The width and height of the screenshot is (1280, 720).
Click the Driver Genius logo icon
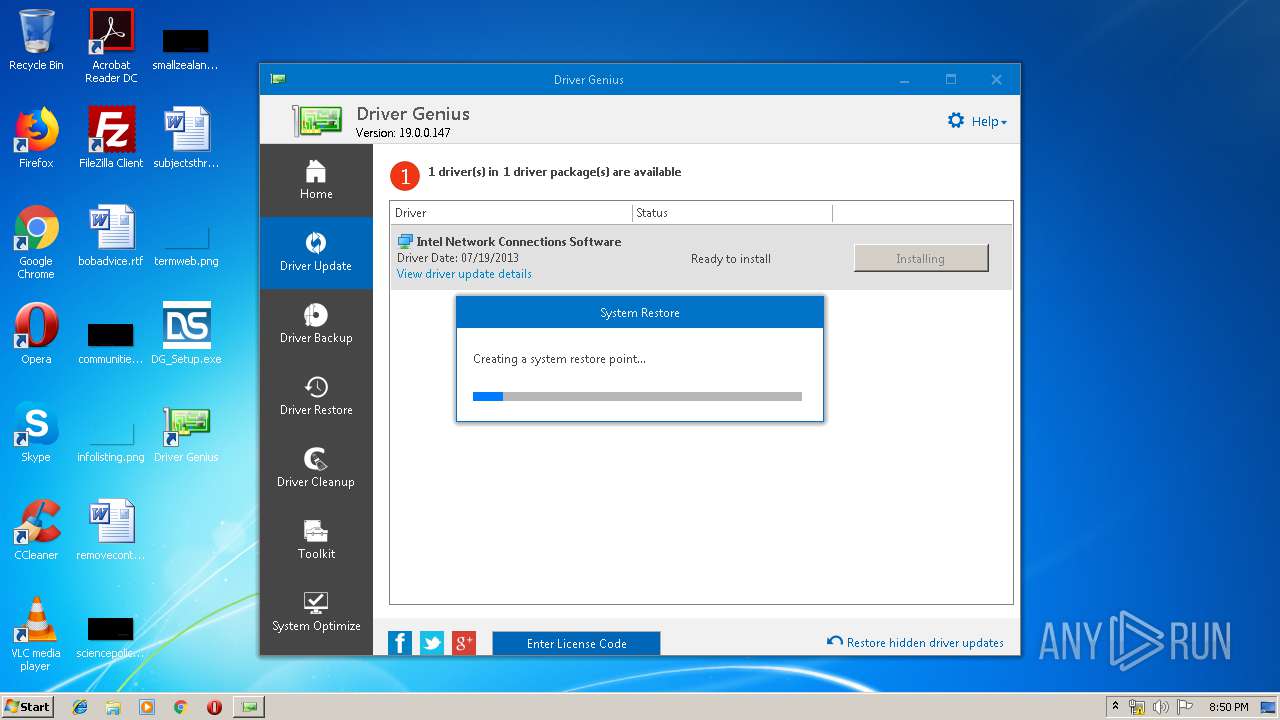coord(317,121)
